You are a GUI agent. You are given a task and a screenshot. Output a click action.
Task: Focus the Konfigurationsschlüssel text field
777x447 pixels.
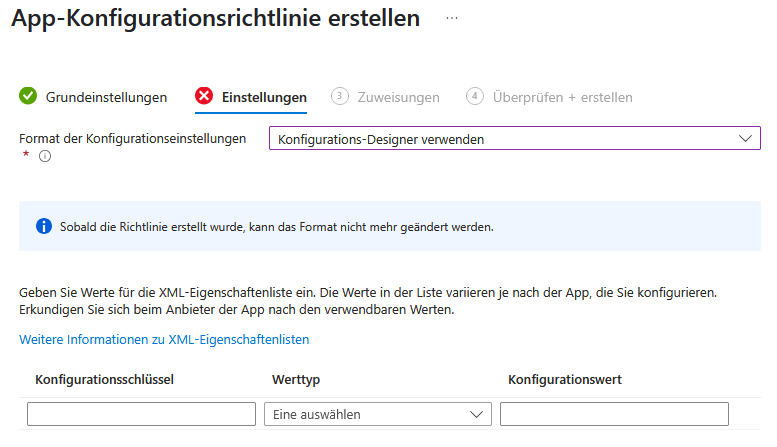[x=141, y=414]
